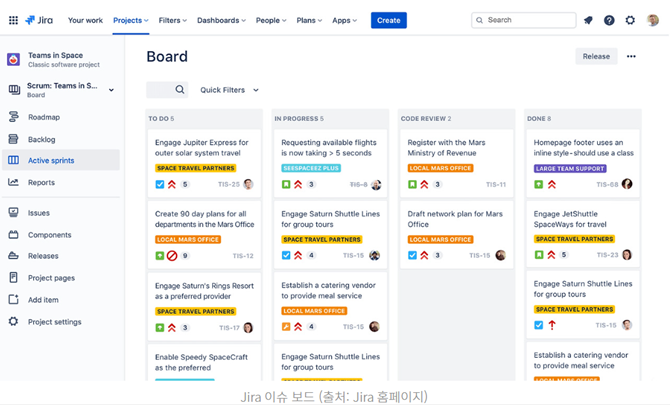670x405 pixels.
Task: Open the Homepage footer uses an inline style card
Action: pos(583,163)
